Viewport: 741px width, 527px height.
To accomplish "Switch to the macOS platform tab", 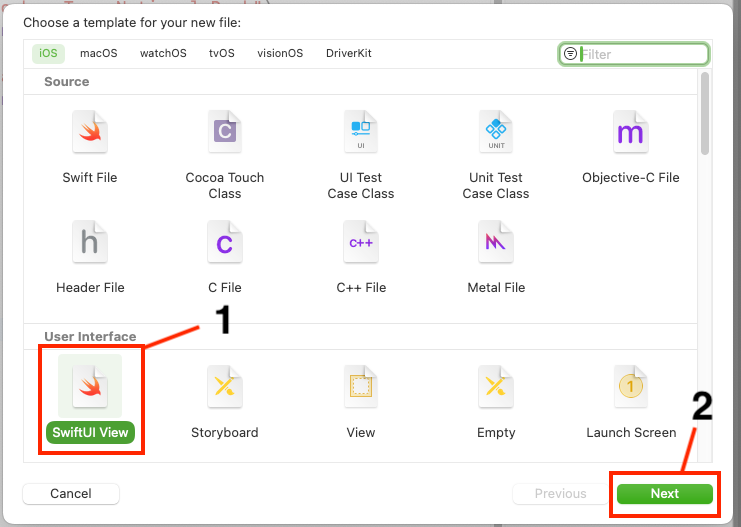I will [x=99, y=53].
